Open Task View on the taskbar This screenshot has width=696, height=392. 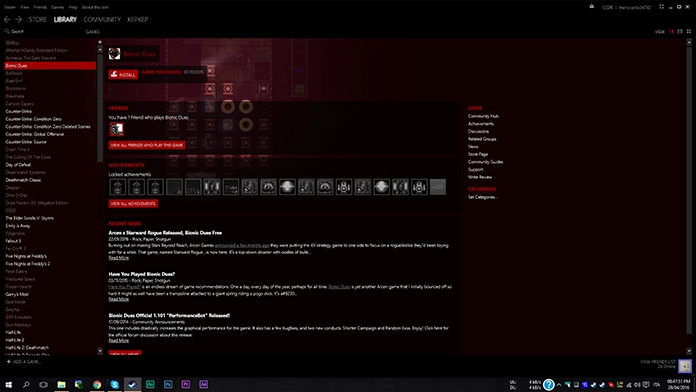point(44,384)
